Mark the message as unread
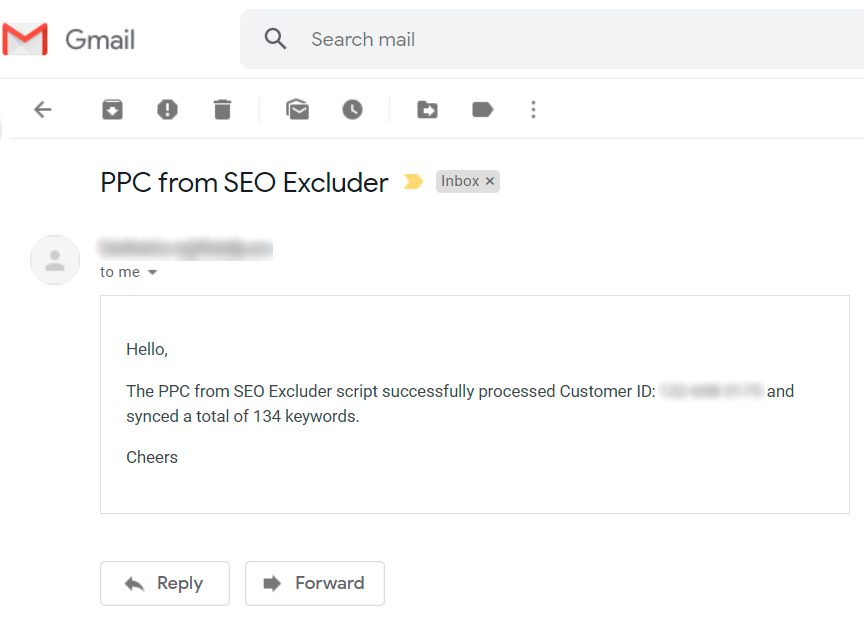This screenshot has width=865, height=622. [x=297, y=109]
